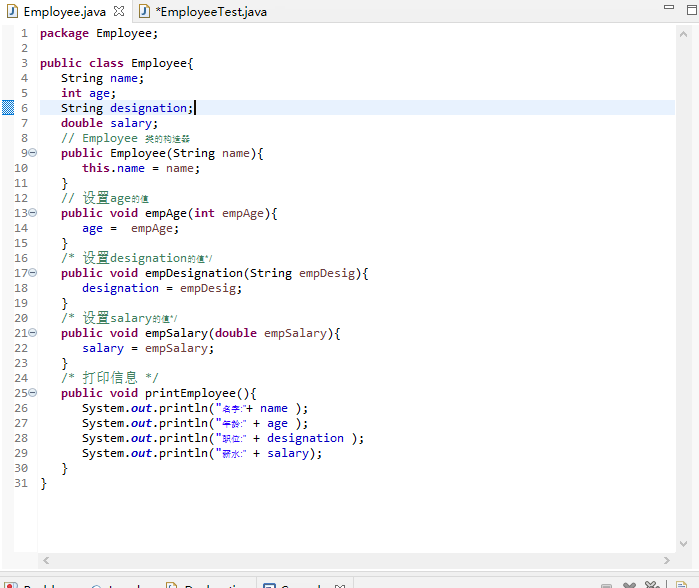Click the horizontal scrollbar left arrow

click(x=46, y=560)
